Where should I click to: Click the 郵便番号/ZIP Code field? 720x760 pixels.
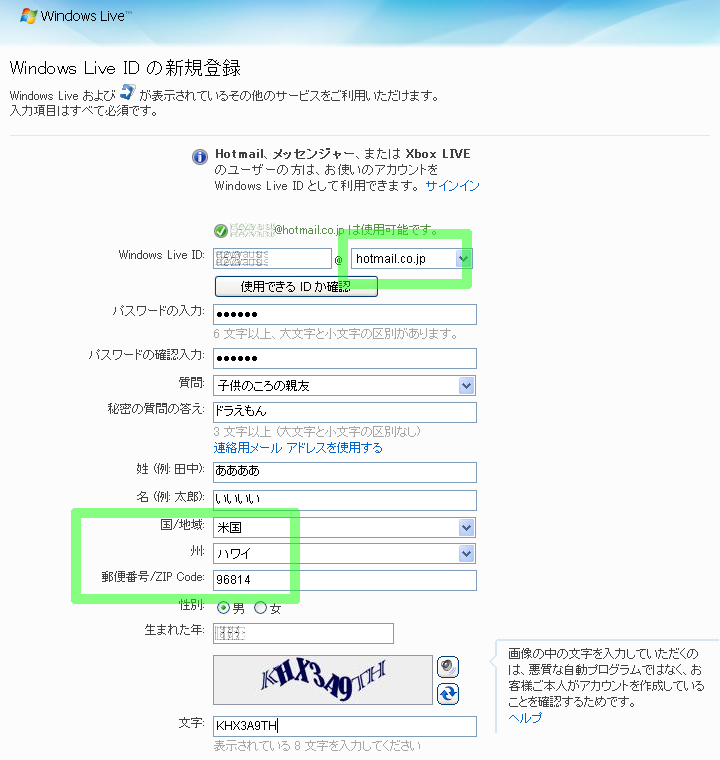pos(345,580)
